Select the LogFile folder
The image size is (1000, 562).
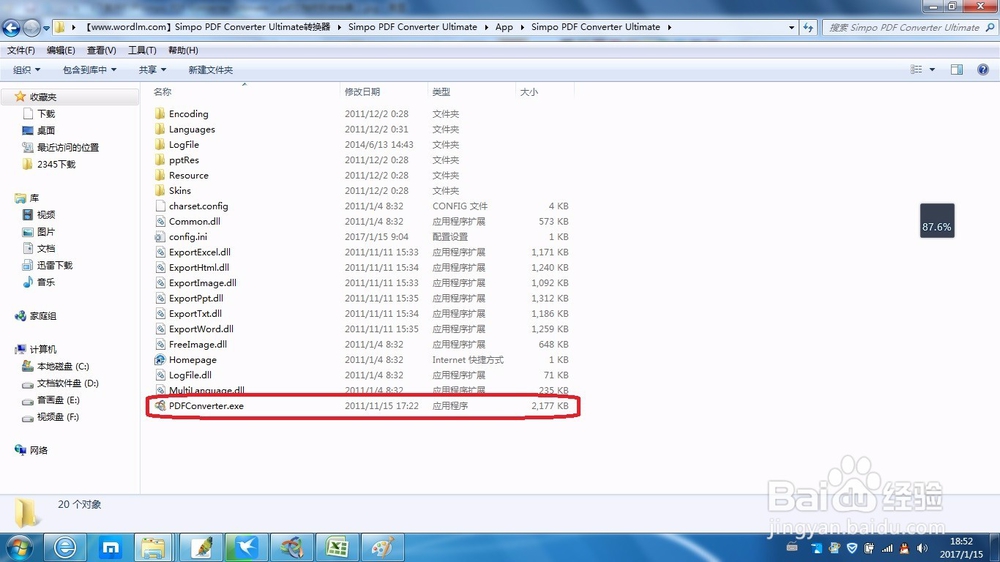pyautogui.click(x=184, y=145)
